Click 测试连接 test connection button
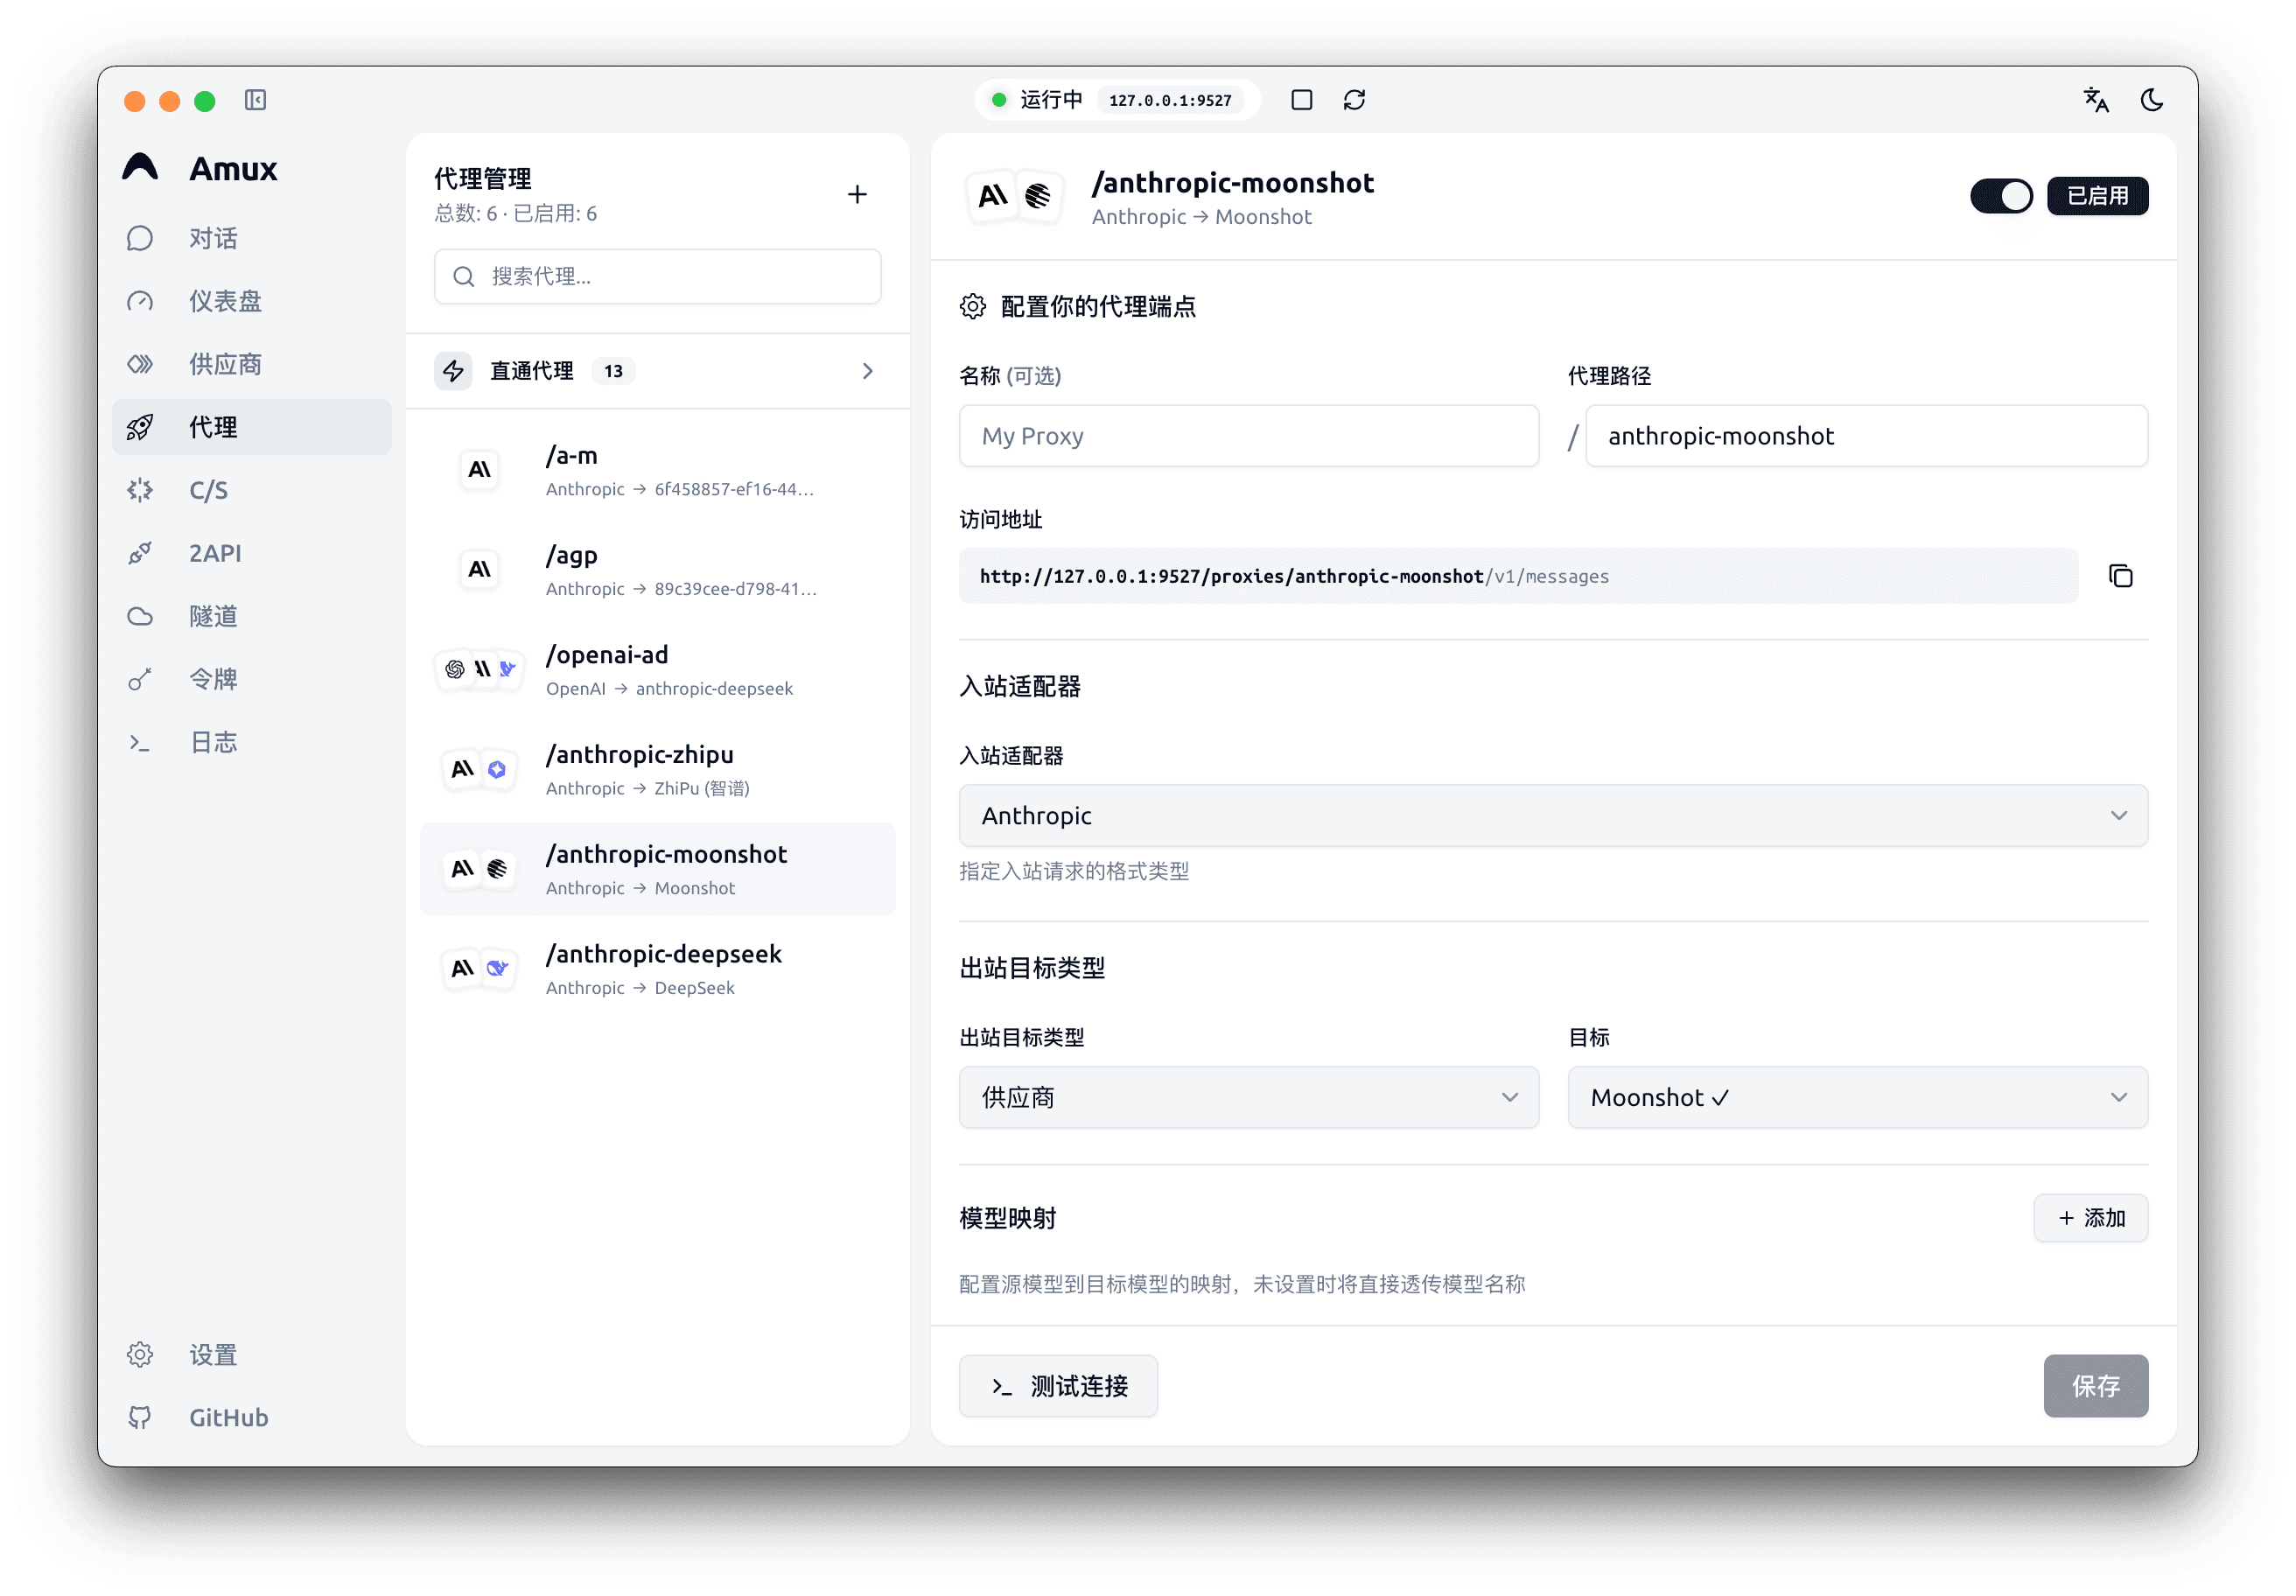 pos(1058,1387)
